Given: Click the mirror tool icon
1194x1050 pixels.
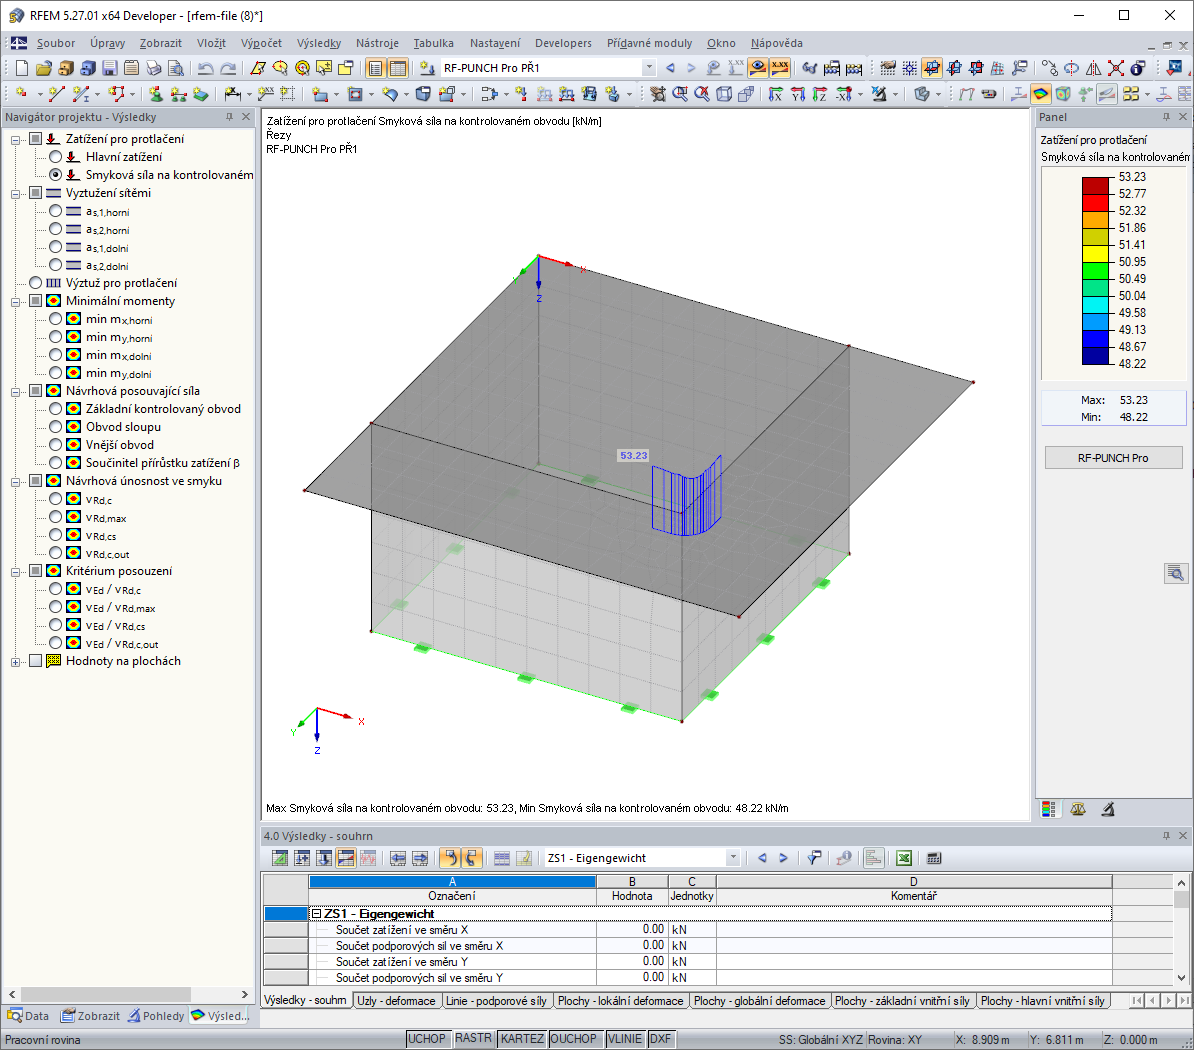Looking at the screenshot, I should (x=1093, y=69).
